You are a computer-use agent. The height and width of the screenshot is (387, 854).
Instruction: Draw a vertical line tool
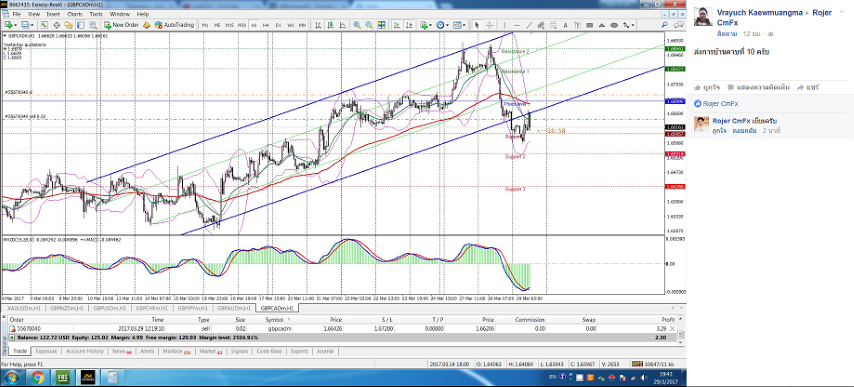[504, 24]
